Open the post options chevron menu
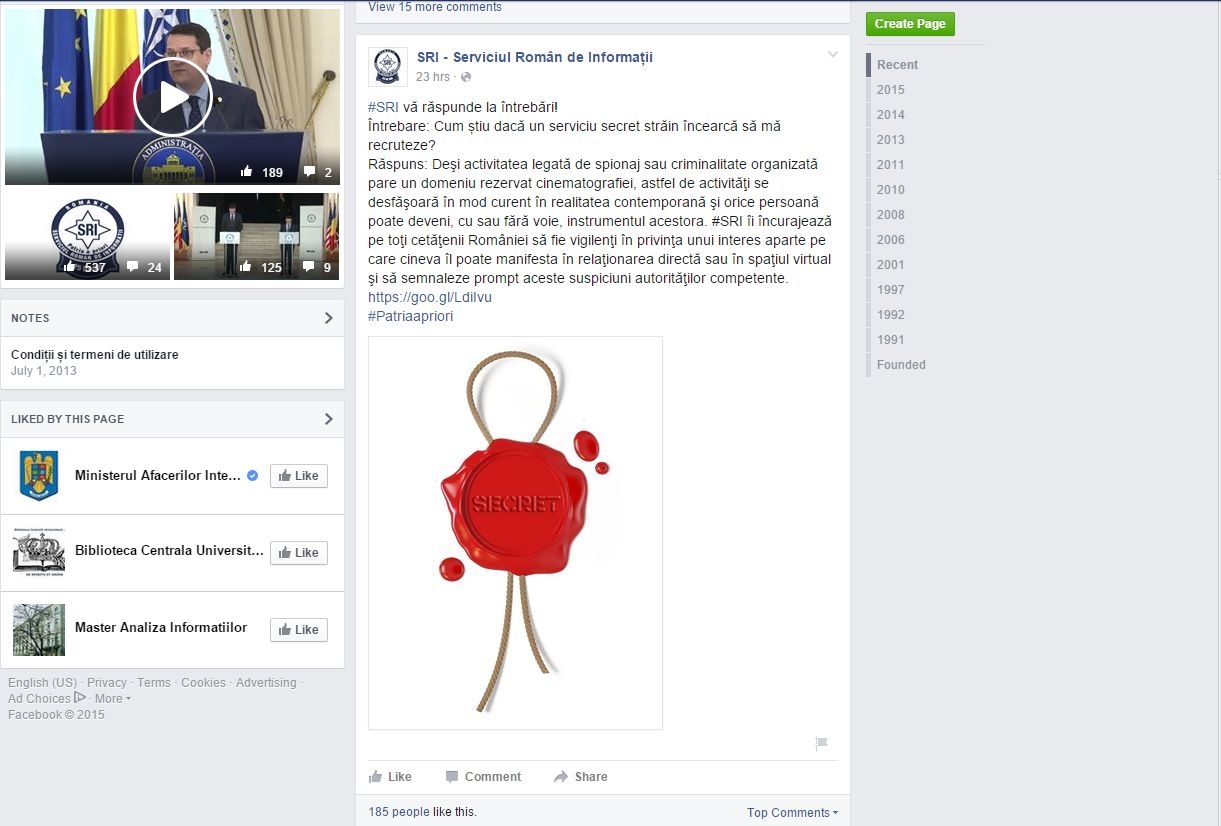 click(x=832, y=55)
